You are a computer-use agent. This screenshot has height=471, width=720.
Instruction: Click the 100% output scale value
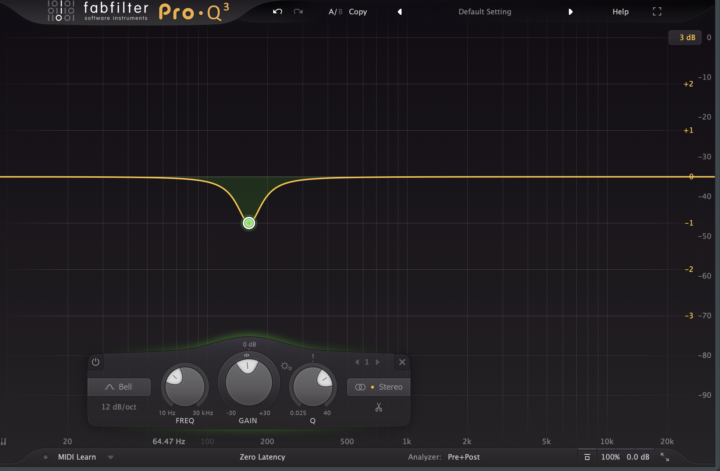[610, 457]
